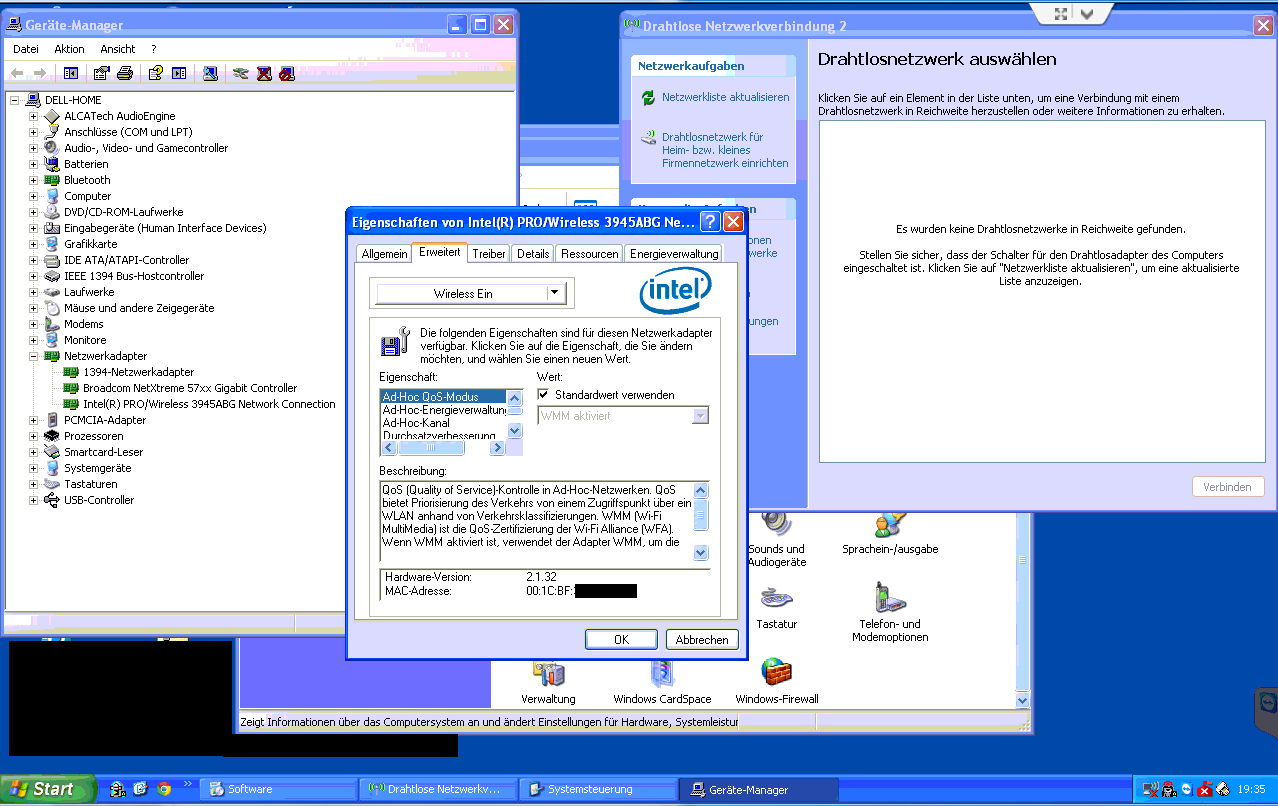Viewport: 1278px width, 806px height.
Task: Open the help question mark toolbar icon
Action: [155, 73]
